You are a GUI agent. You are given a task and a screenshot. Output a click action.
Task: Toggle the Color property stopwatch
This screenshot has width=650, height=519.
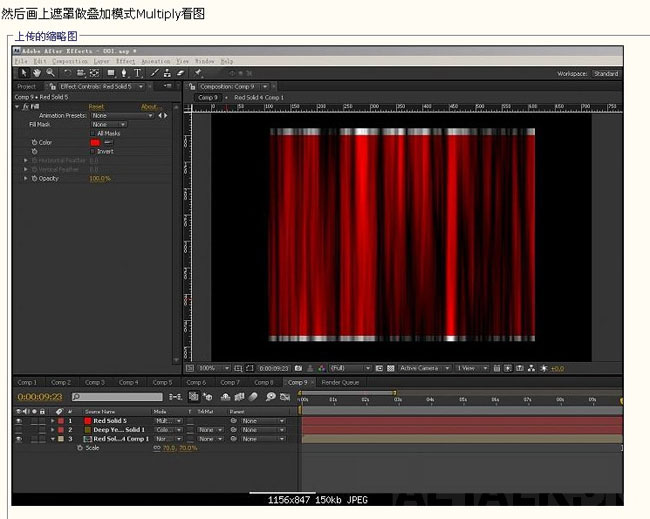[x=34, y=142]
